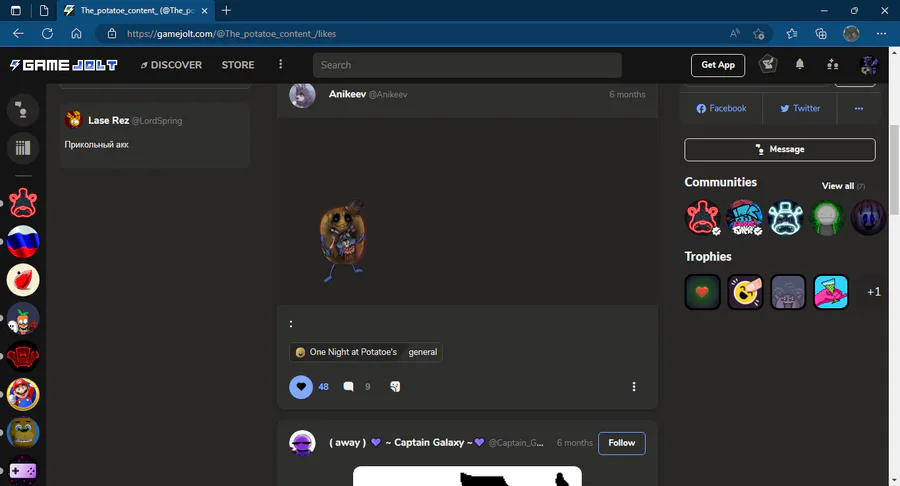
Task: Open the red Freddy community in left sidebar
Action: click(23, 203)
